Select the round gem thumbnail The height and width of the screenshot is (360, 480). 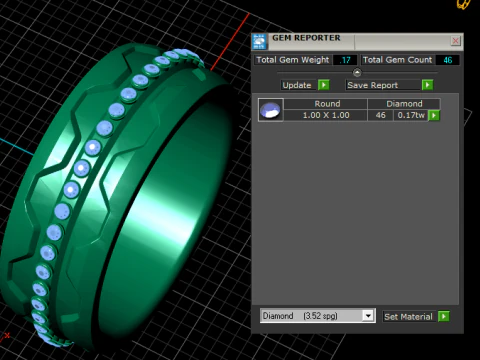point(270,110)
